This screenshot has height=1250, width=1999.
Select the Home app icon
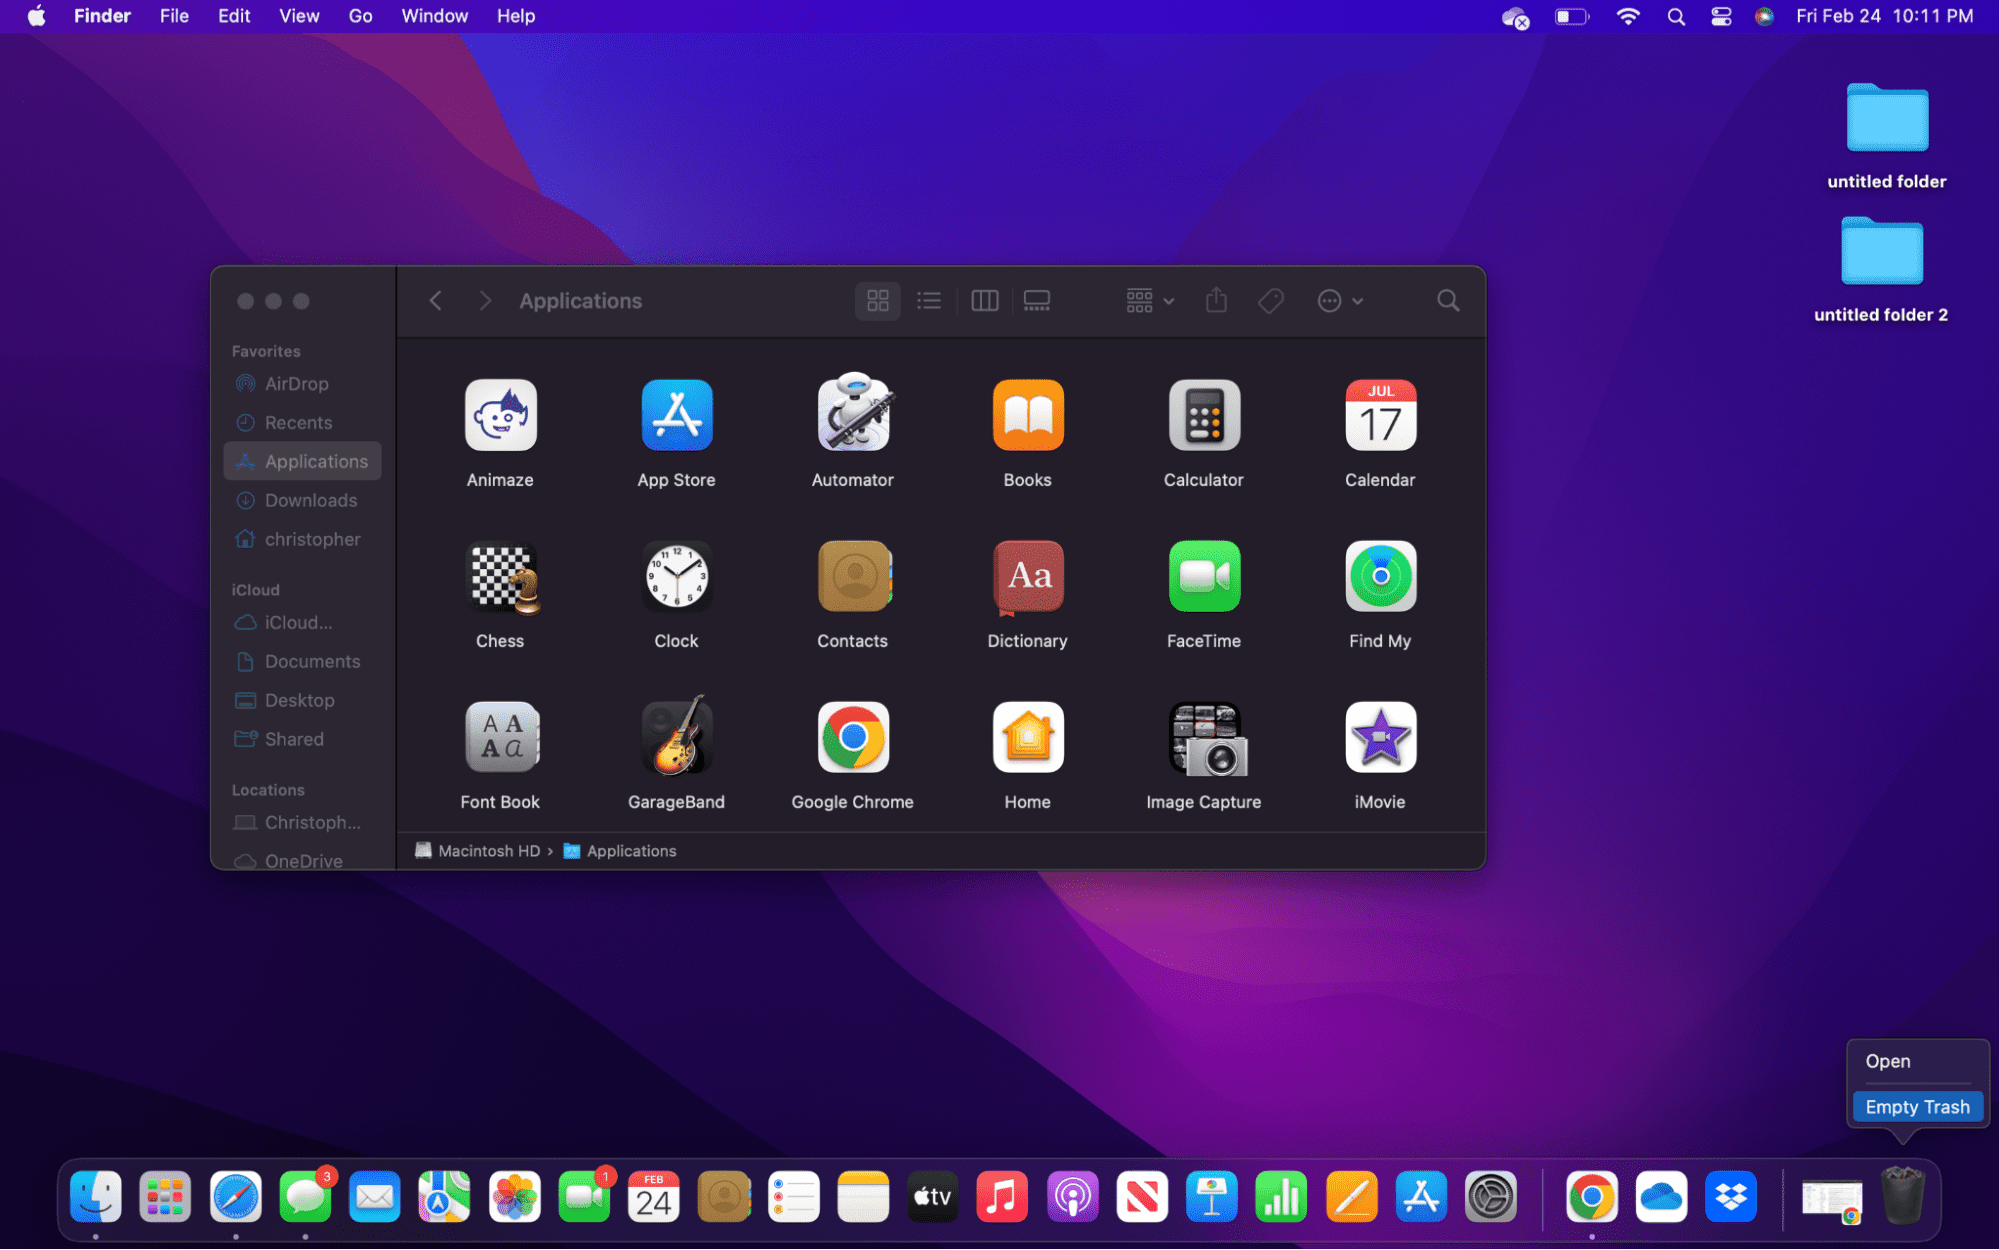[1028, 737]
